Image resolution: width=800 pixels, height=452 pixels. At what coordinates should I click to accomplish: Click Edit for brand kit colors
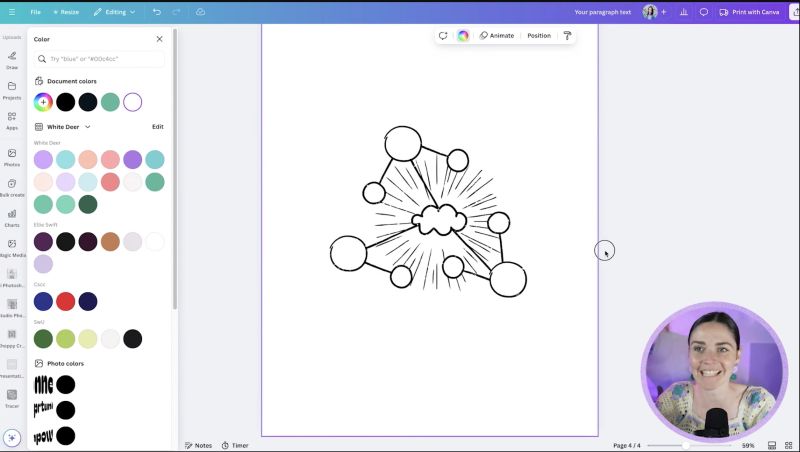tap(158, 127)
